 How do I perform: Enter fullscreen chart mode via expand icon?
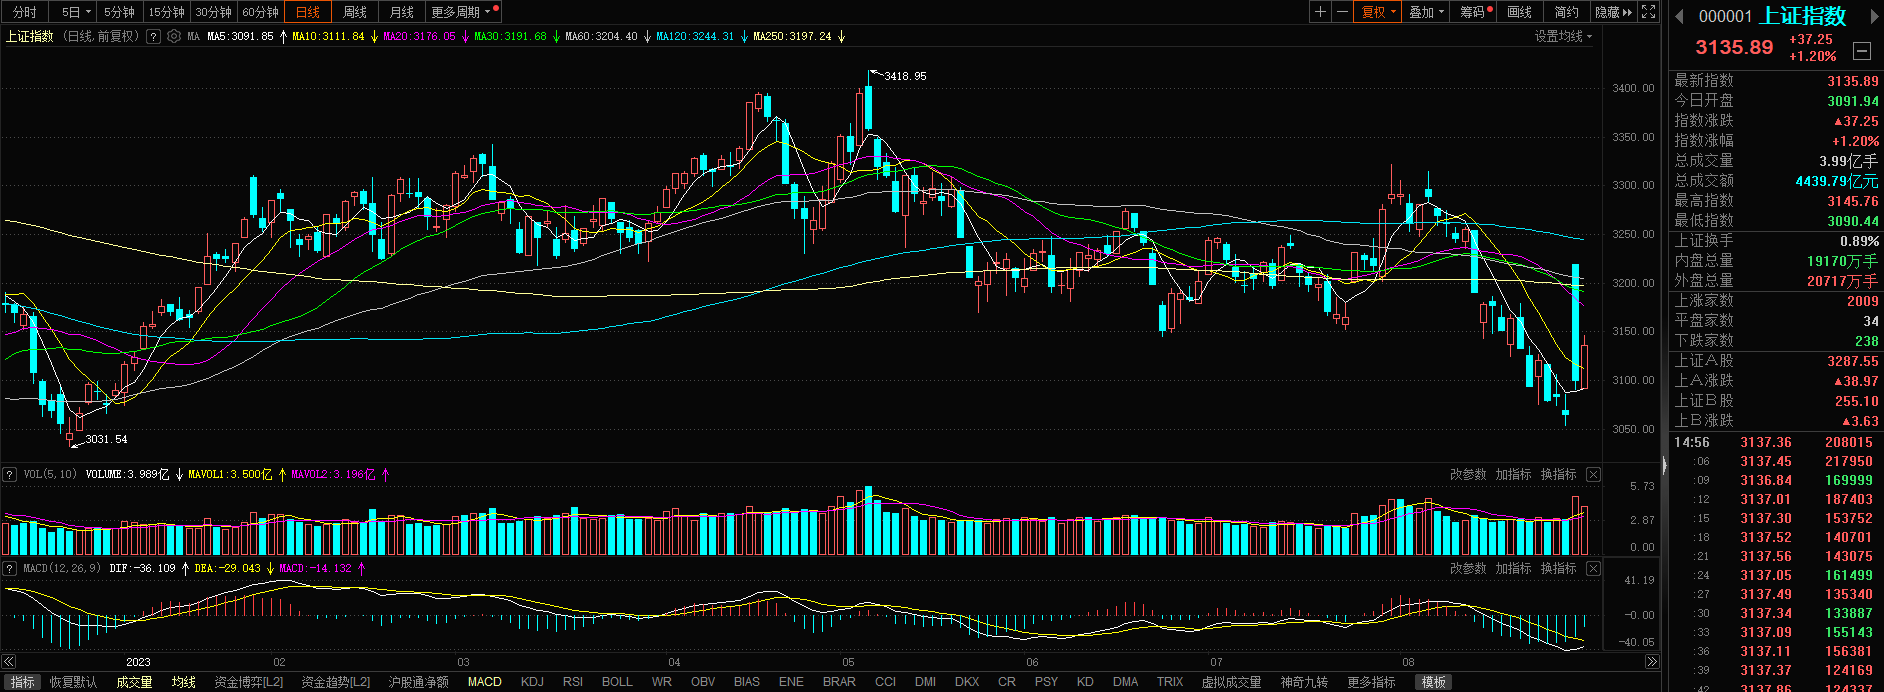(x=1649, y=12)
